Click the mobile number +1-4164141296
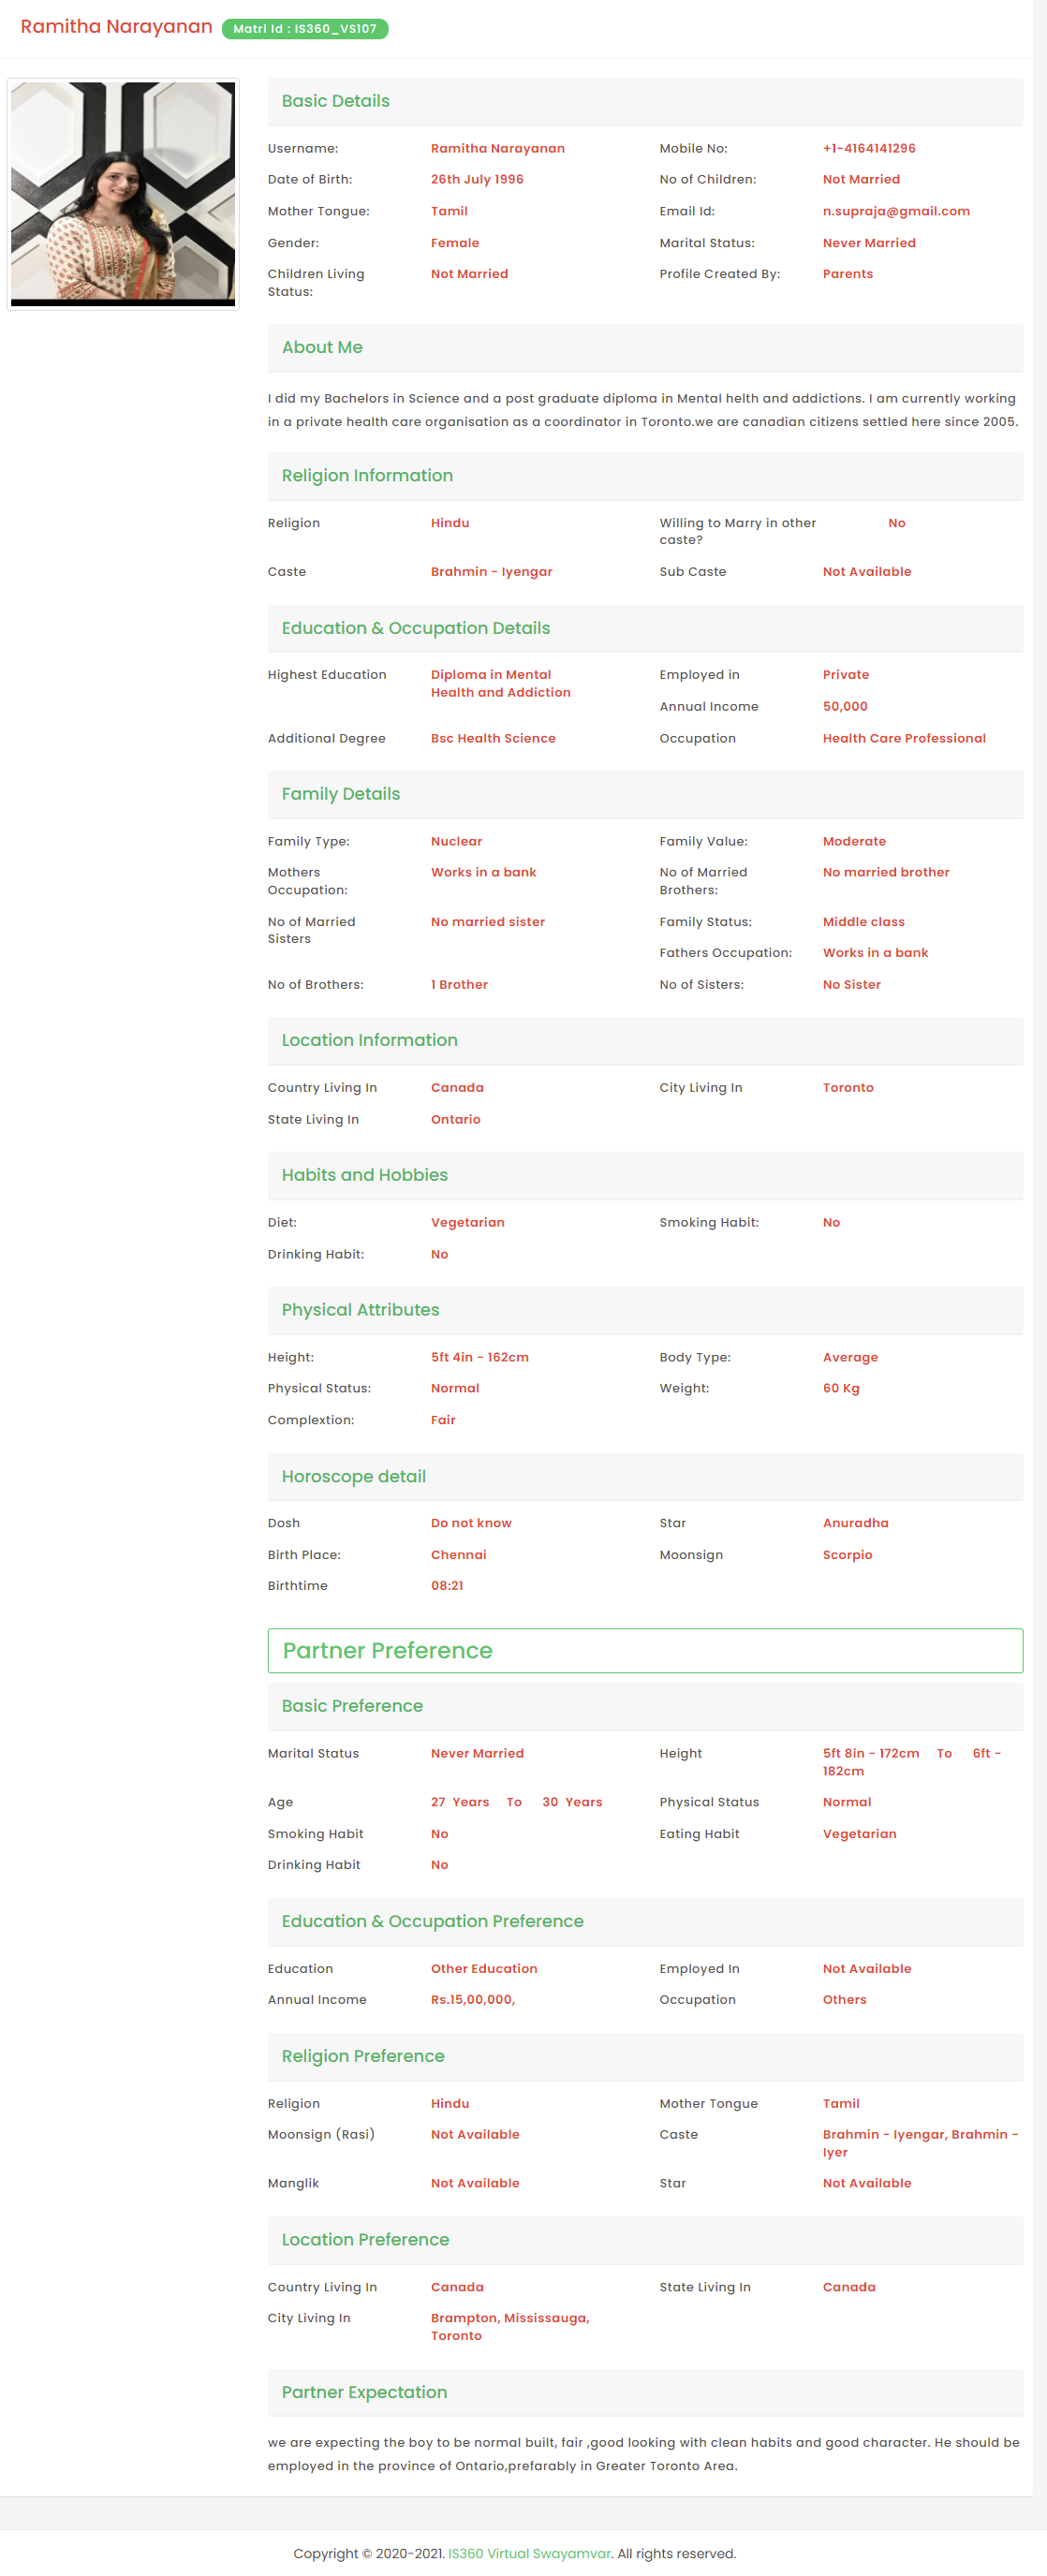 [869, 148]
